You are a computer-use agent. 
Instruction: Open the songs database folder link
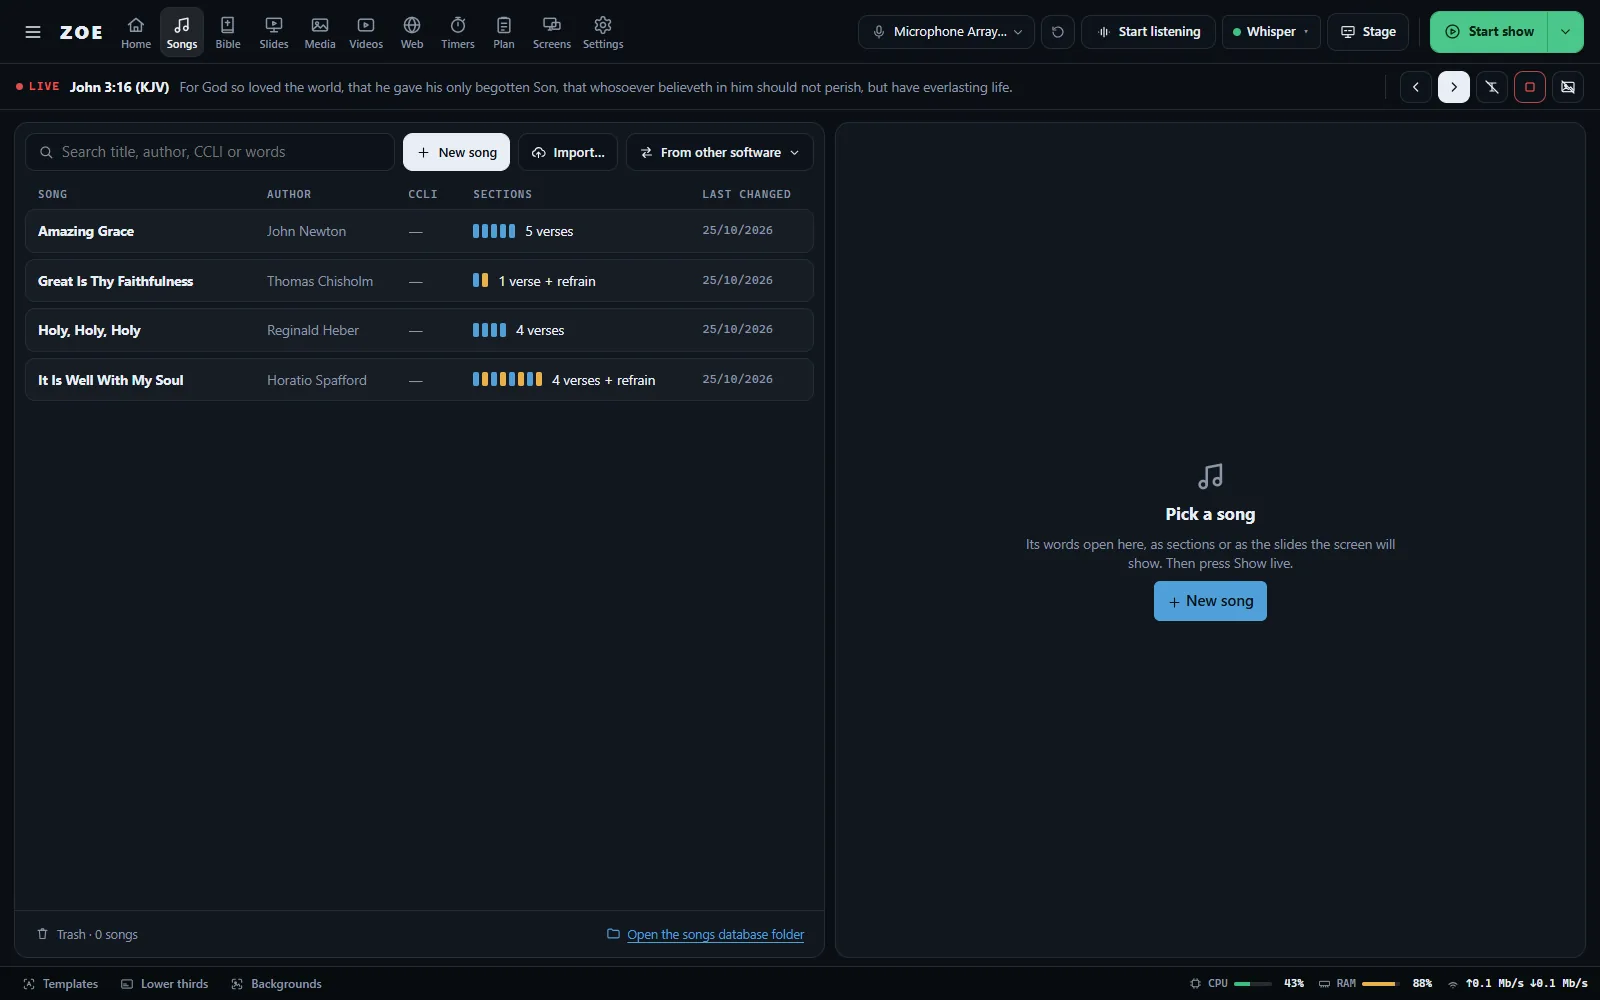pyautogui.click(x=715, y=934)
